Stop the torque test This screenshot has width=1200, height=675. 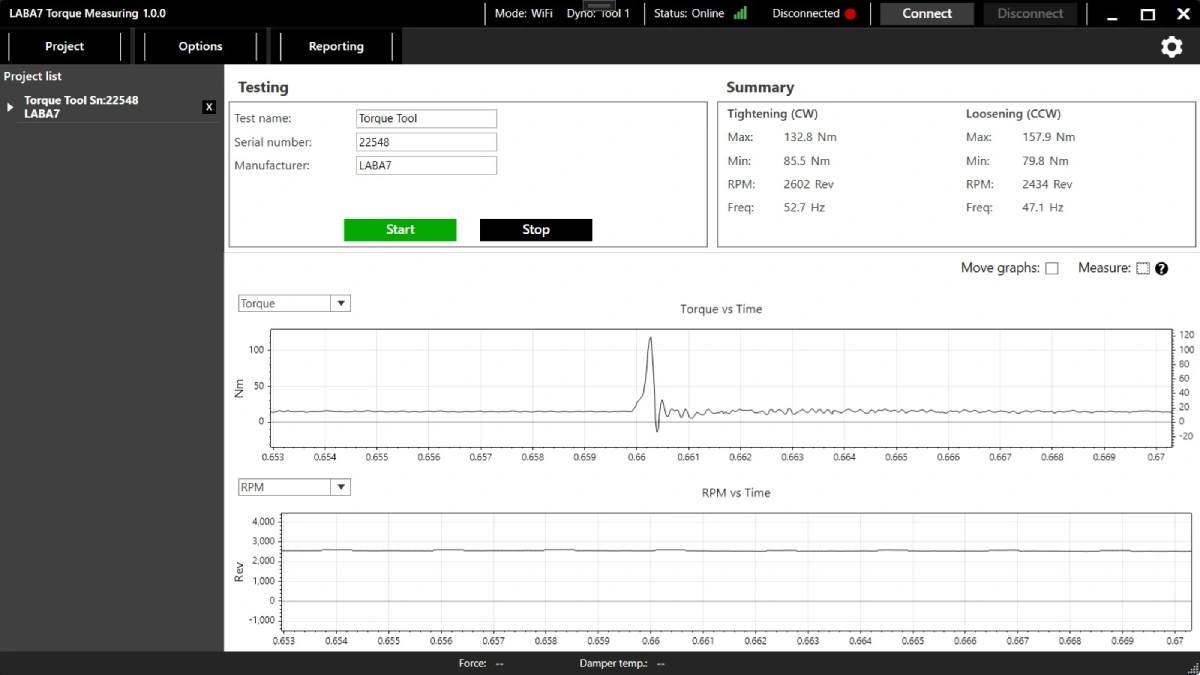(x=535, y=230)
